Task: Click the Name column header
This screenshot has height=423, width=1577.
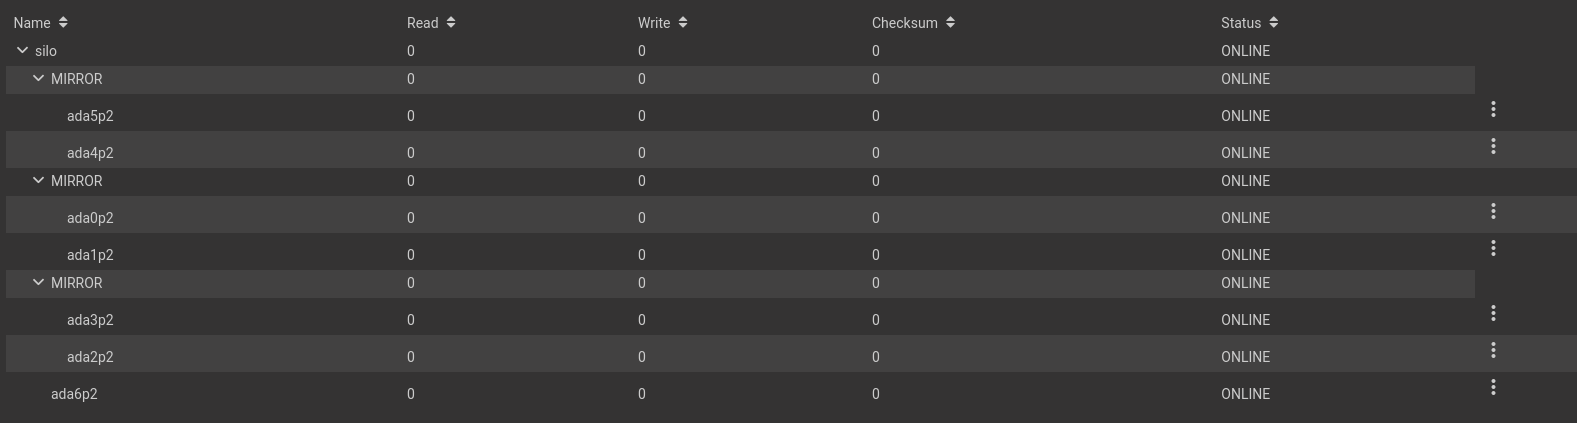Action: [x=32, y=23]
